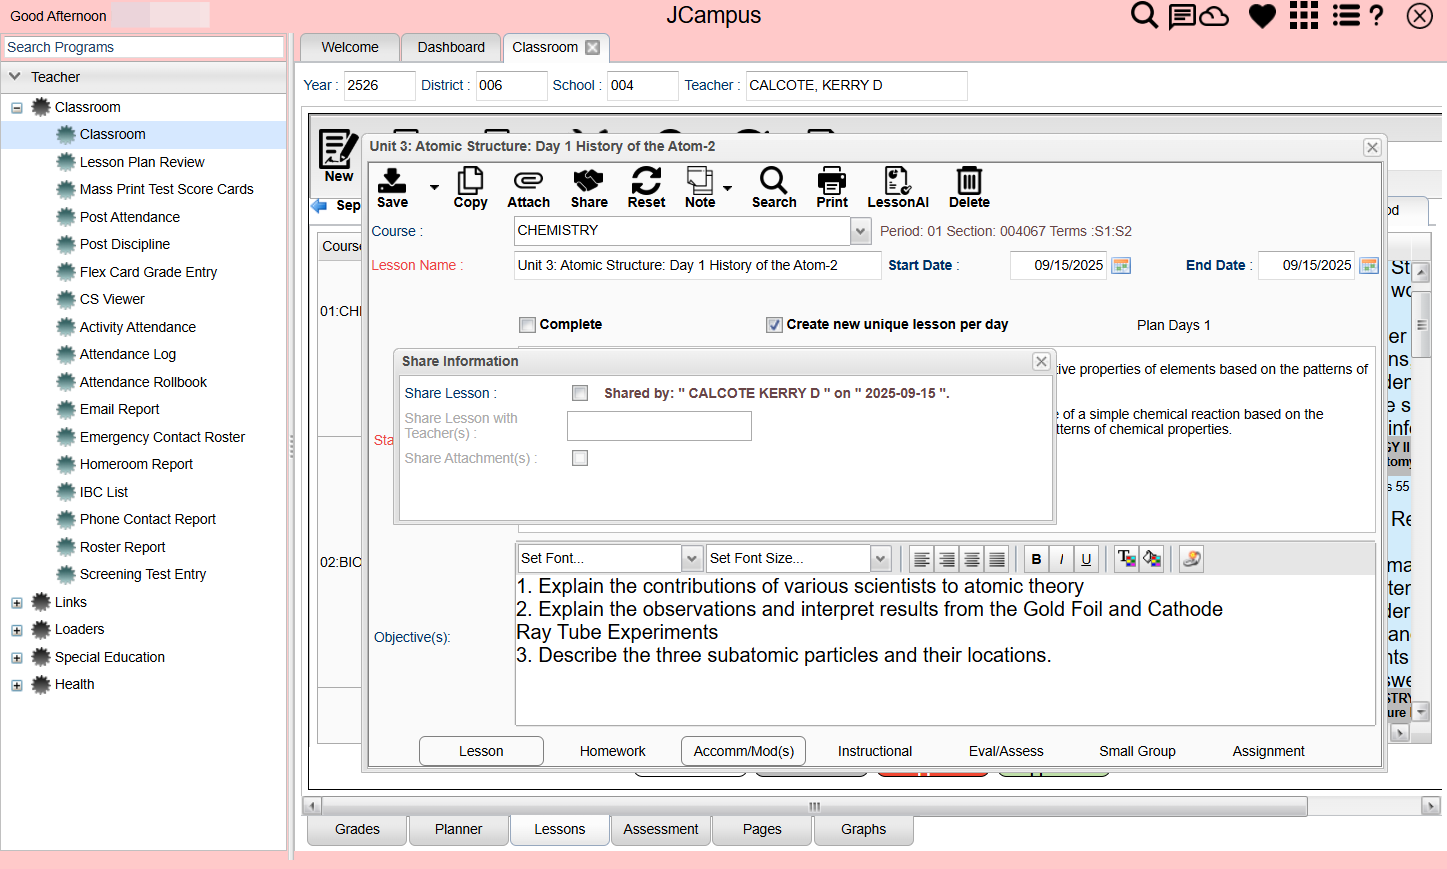Click the Copy lesson icon
The height and width of the screenshot is (869, 1447).
tap(470, 187)
